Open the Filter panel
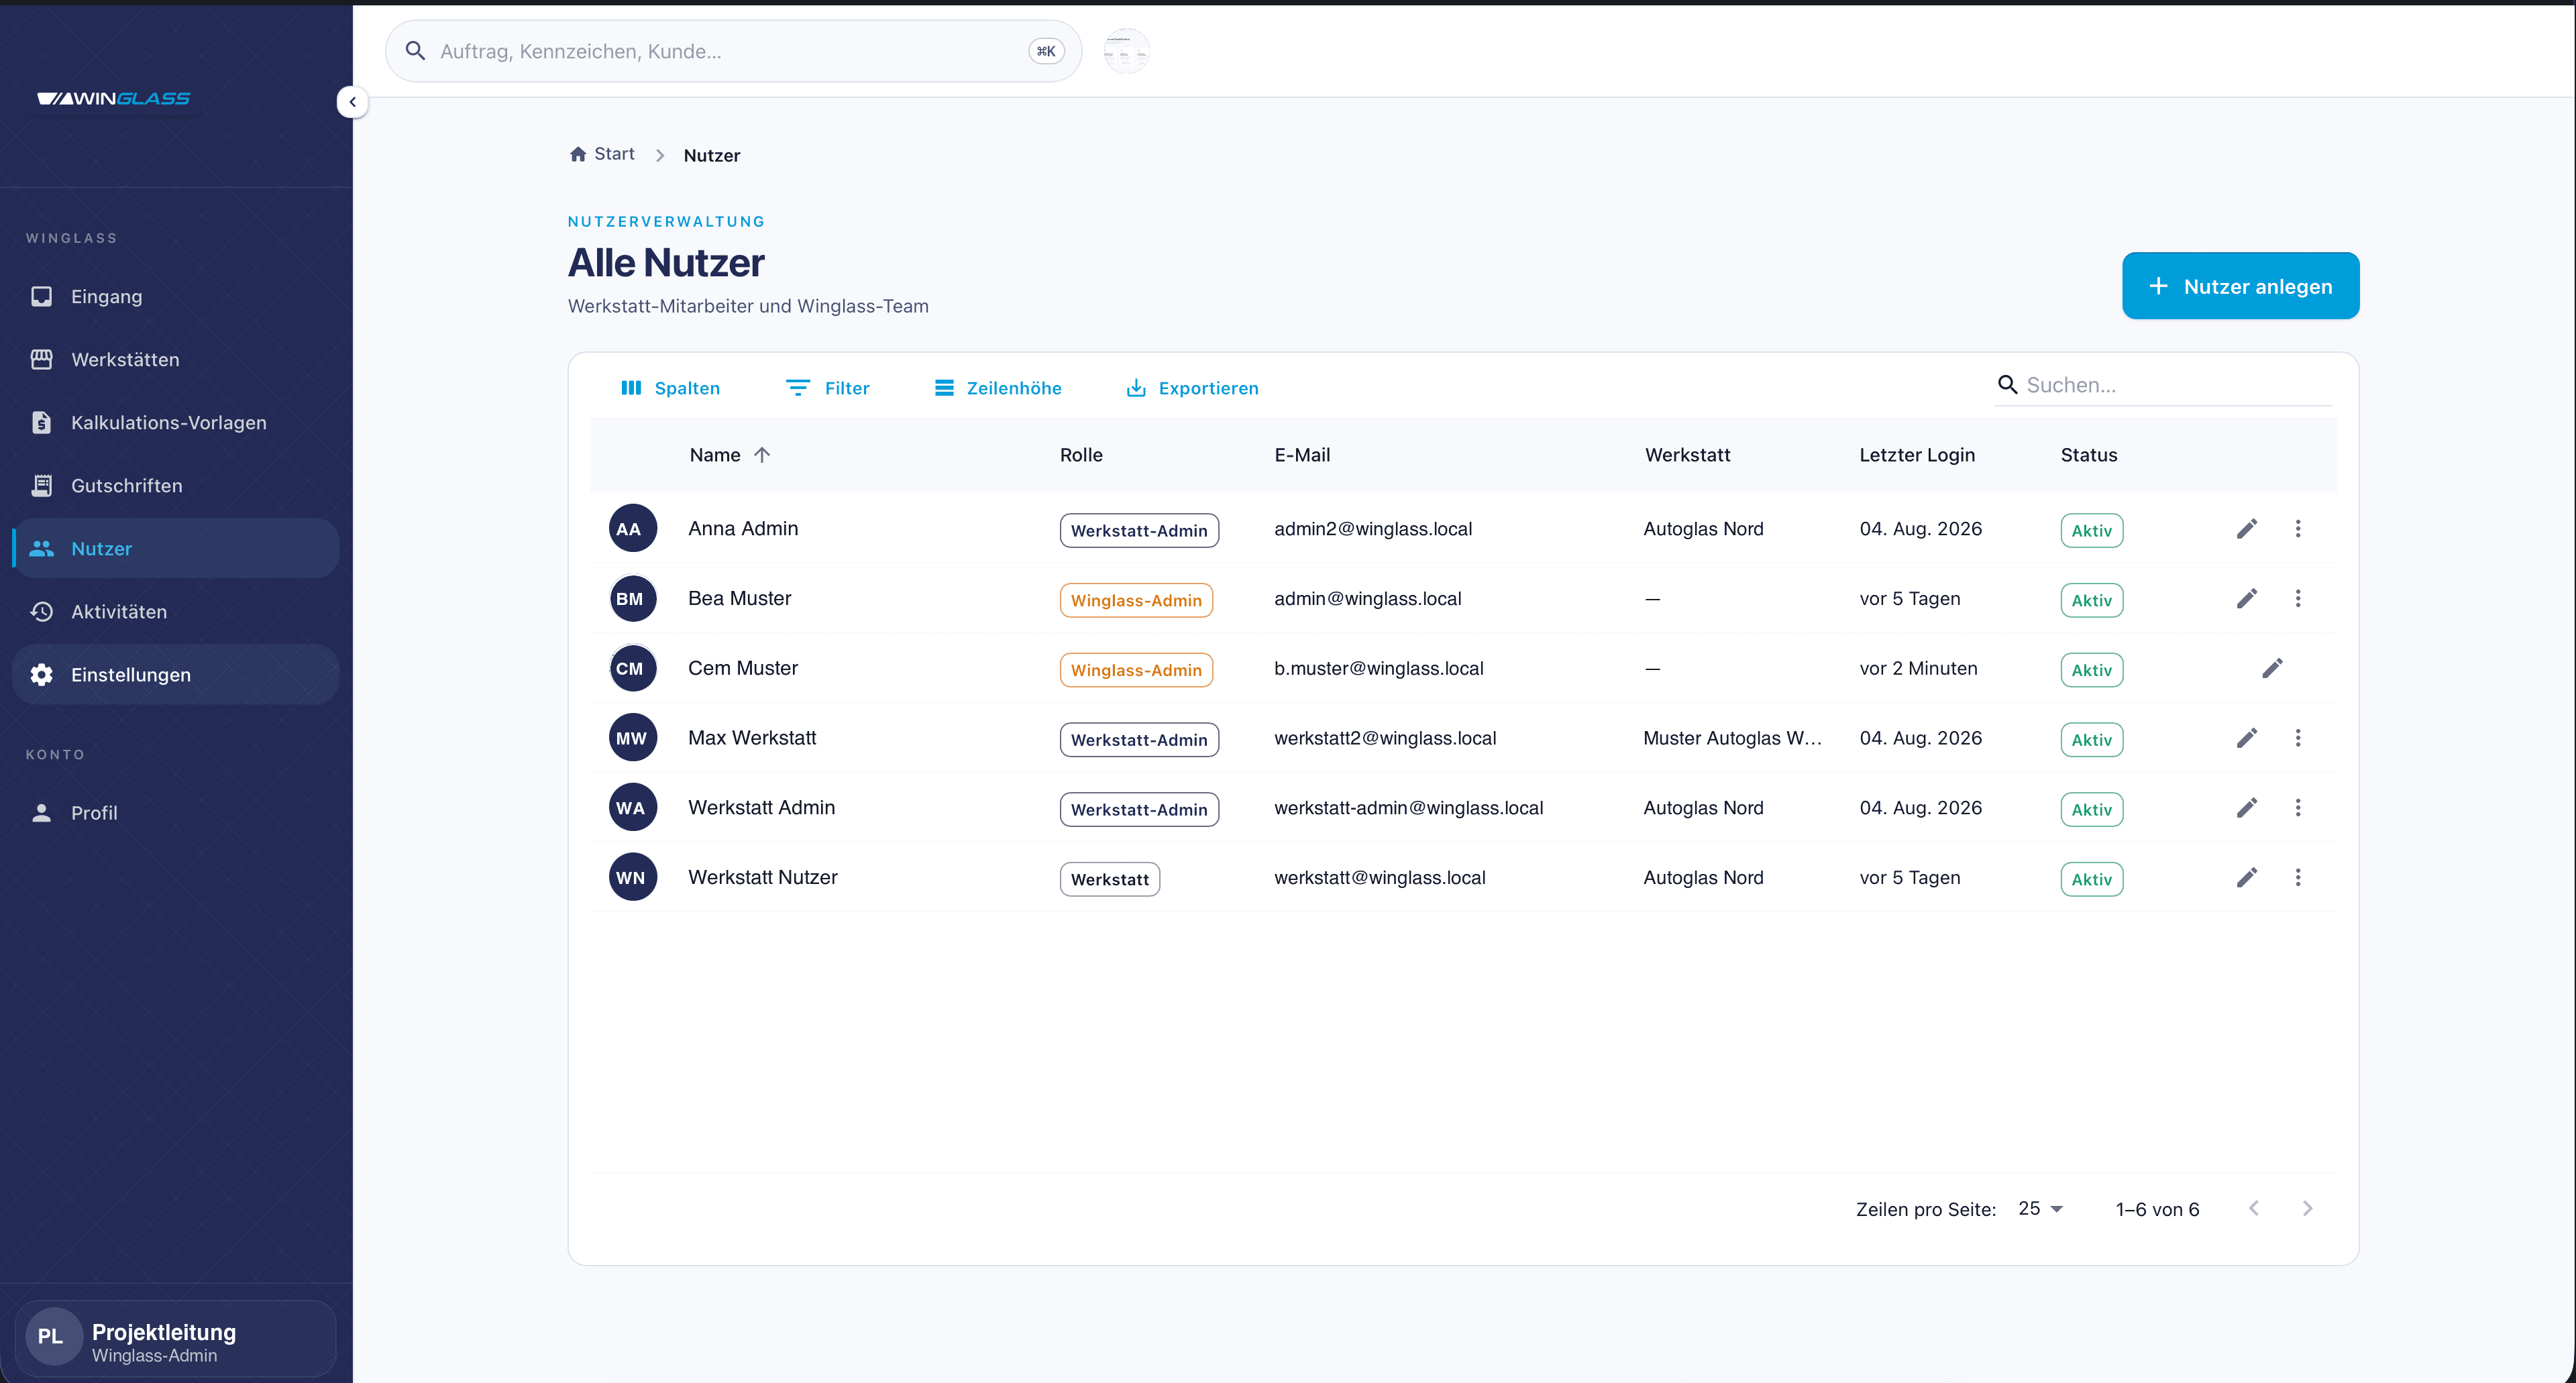Screen dimensions: 2576x1383 pos(827,388)
